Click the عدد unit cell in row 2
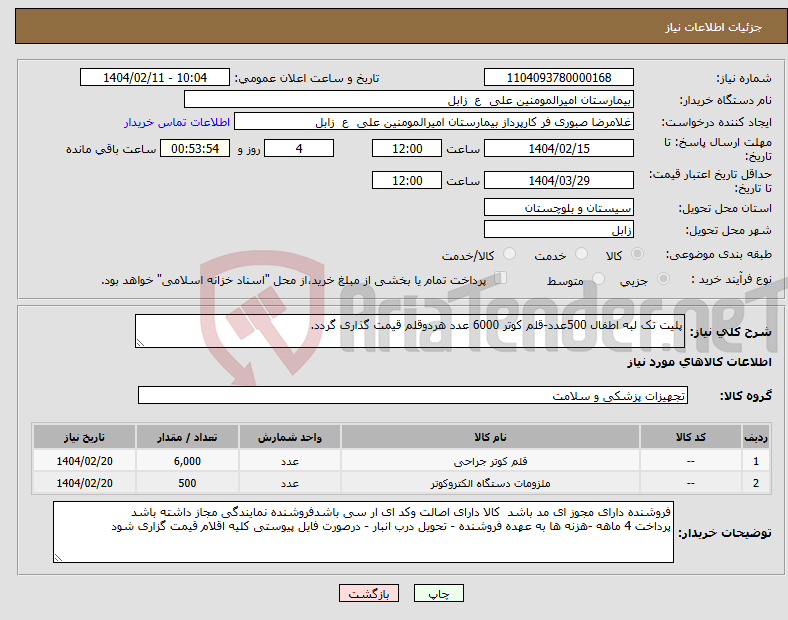The width and height of the screenshot is (788, 620). click(x=290, y=483)
